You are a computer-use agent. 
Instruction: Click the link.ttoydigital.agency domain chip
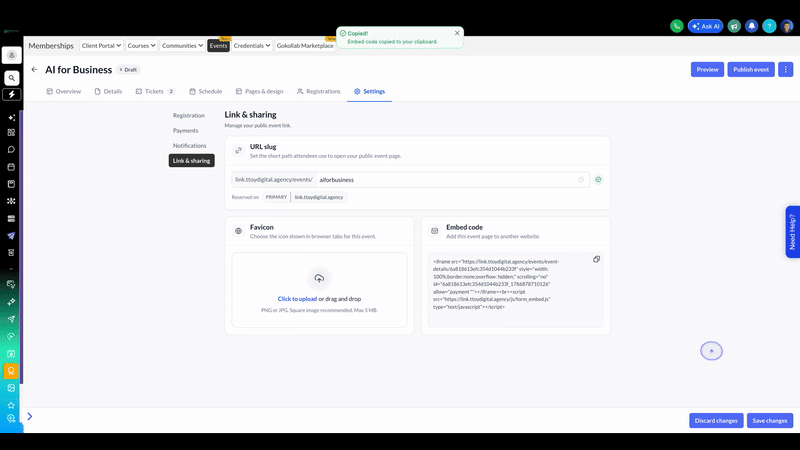point(319,197)
